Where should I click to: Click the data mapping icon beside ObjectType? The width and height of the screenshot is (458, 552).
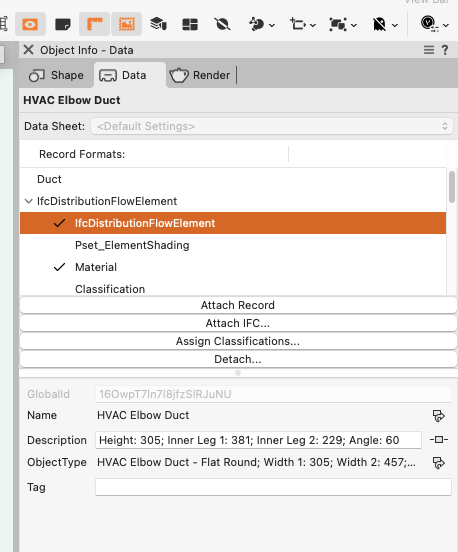[x=439, y=463]
